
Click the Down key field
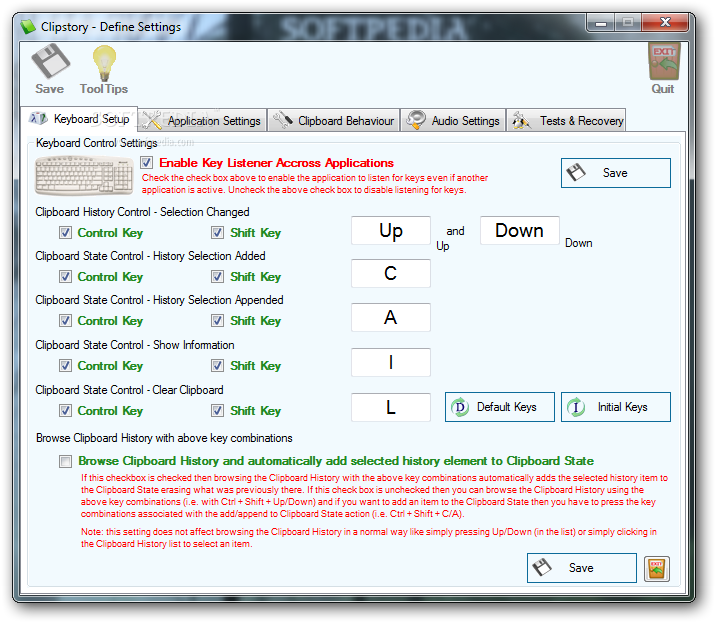coord(520,231)
